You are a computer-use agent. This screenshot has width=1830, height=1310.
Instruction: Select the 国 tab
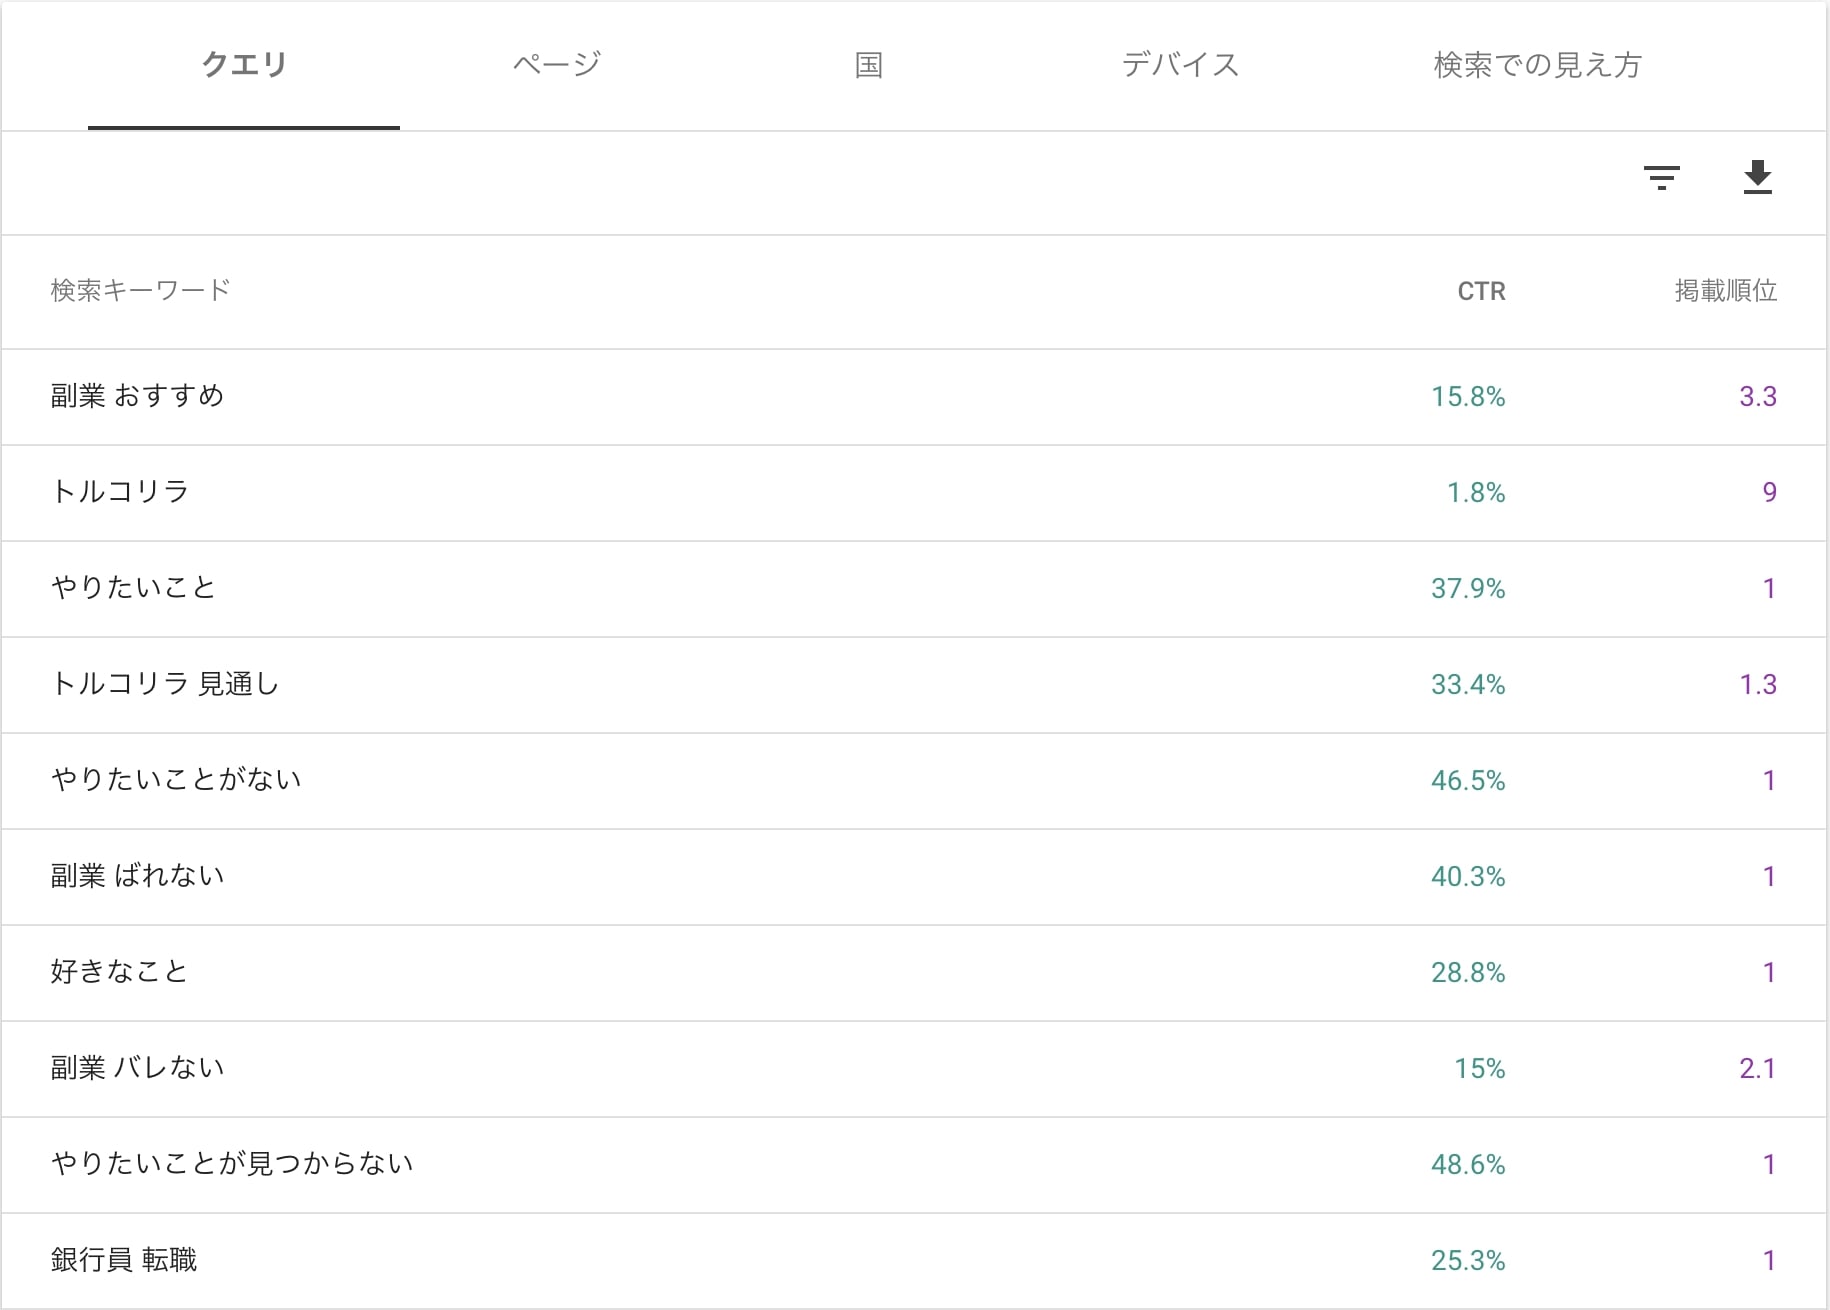868,65
